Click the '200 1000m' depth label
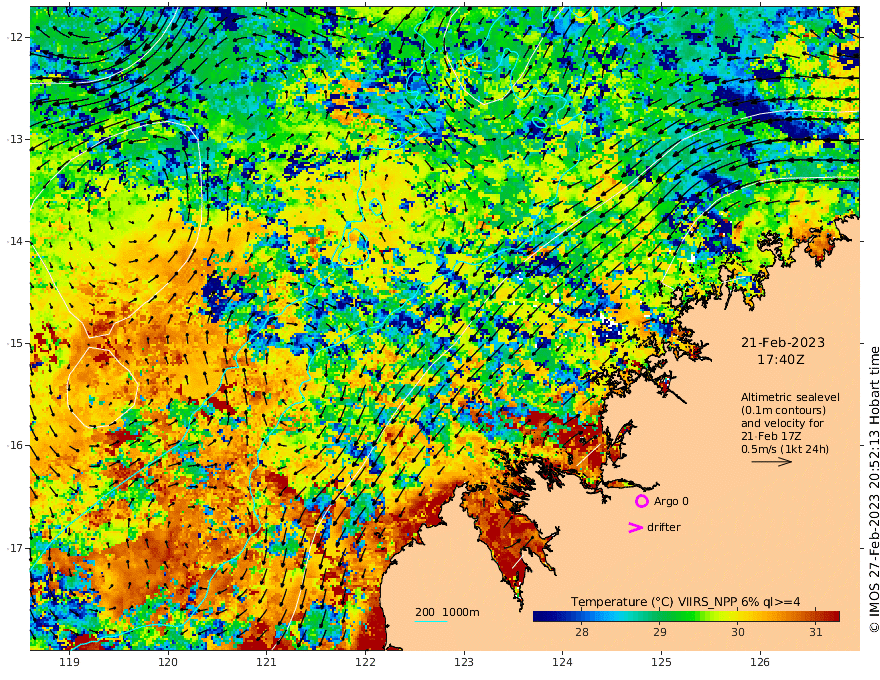Screen dimensions: 880x680 pyautogui.click(x=447, y=612)
